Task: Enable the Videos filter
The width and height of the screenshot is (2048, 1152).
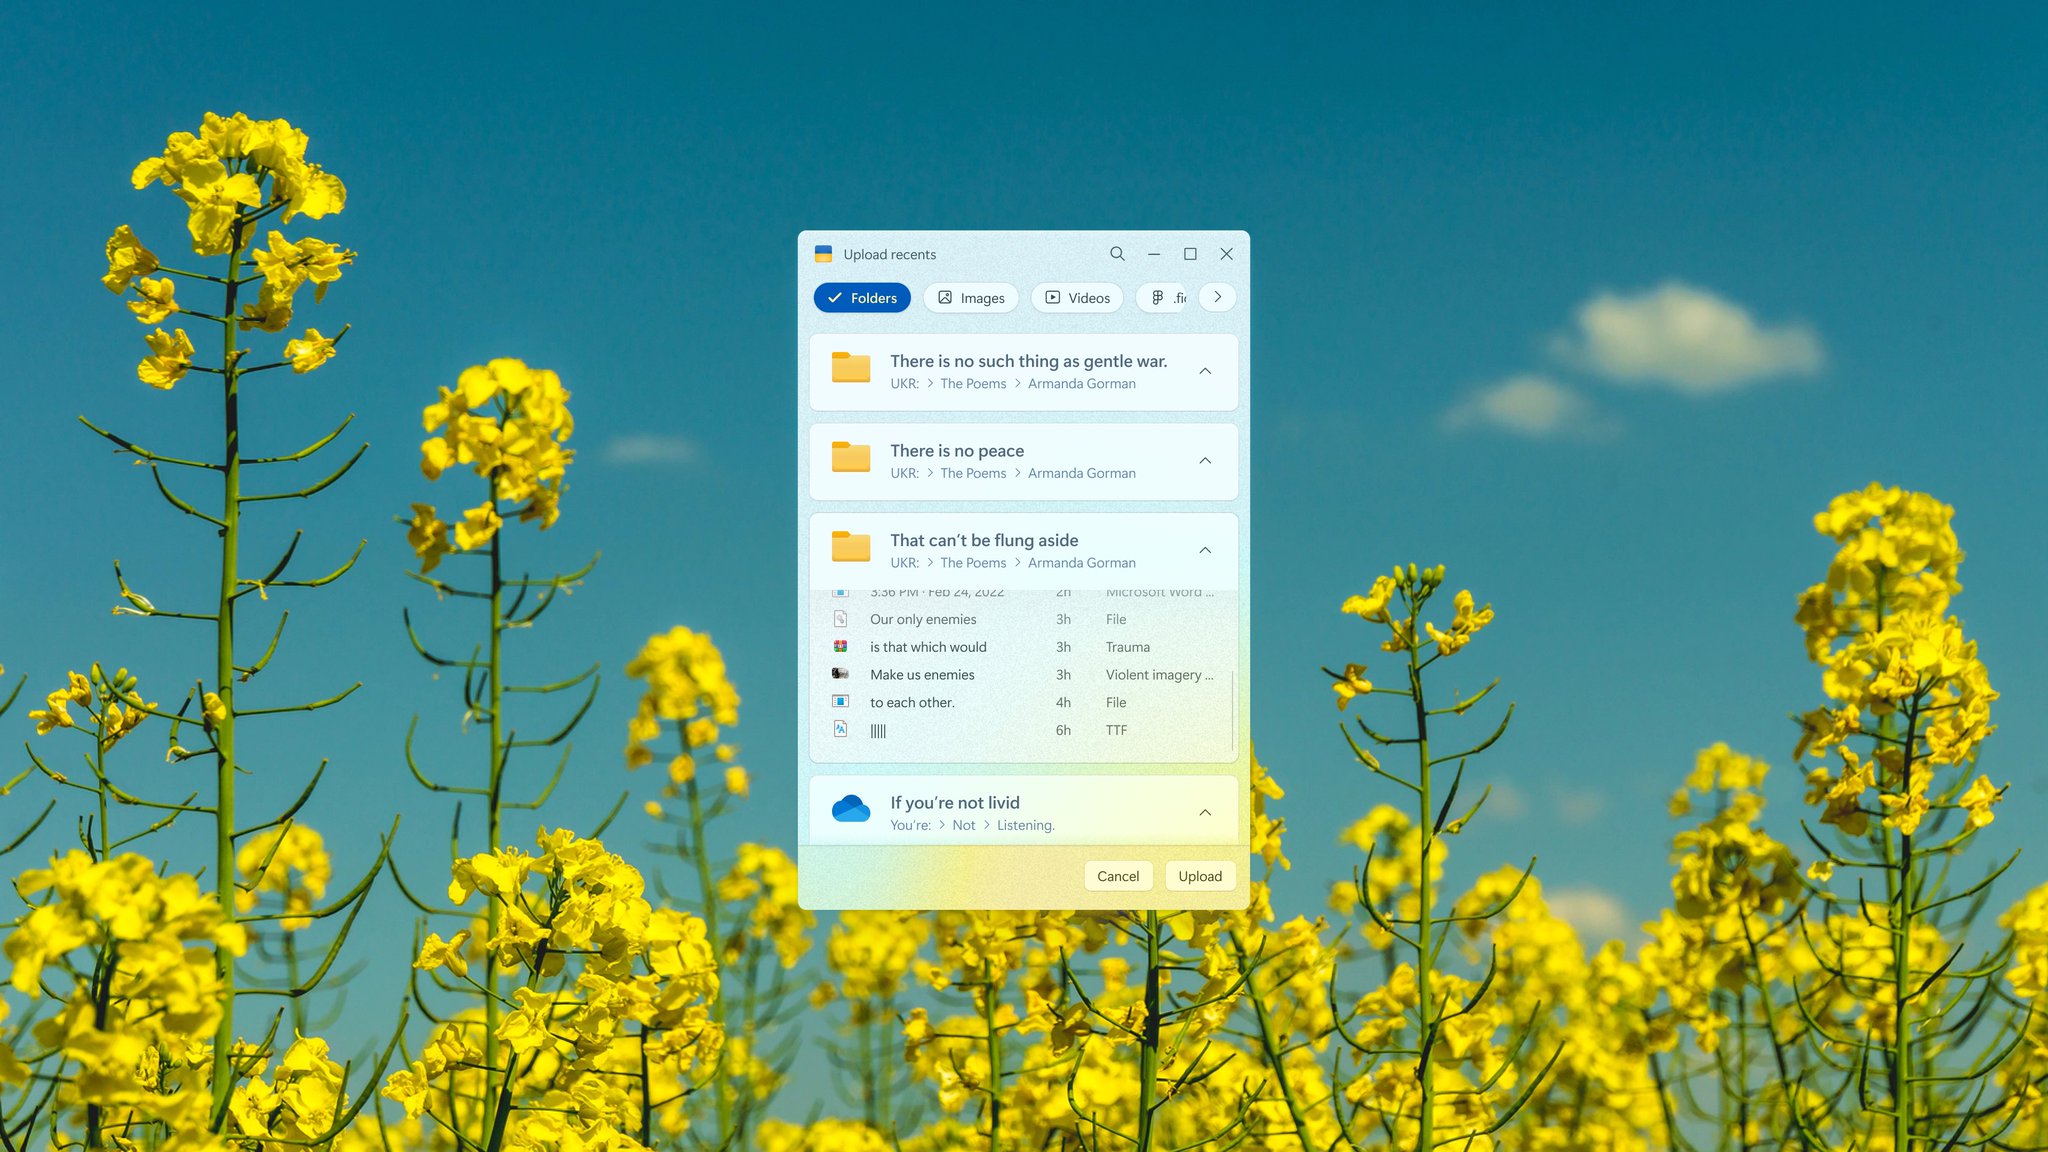Action: [1076, 297]
